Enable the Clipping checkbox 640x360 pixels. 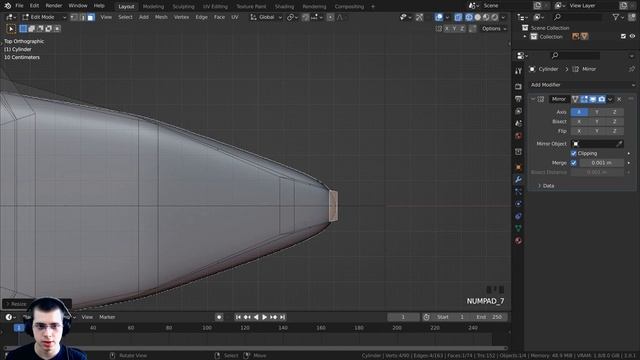click(573, 153)
